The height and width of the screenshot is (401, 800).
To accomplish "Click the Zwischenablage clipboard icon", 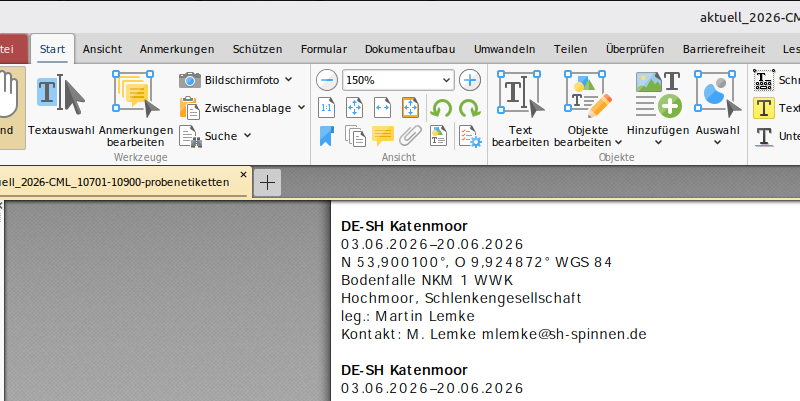I will 189,108.
